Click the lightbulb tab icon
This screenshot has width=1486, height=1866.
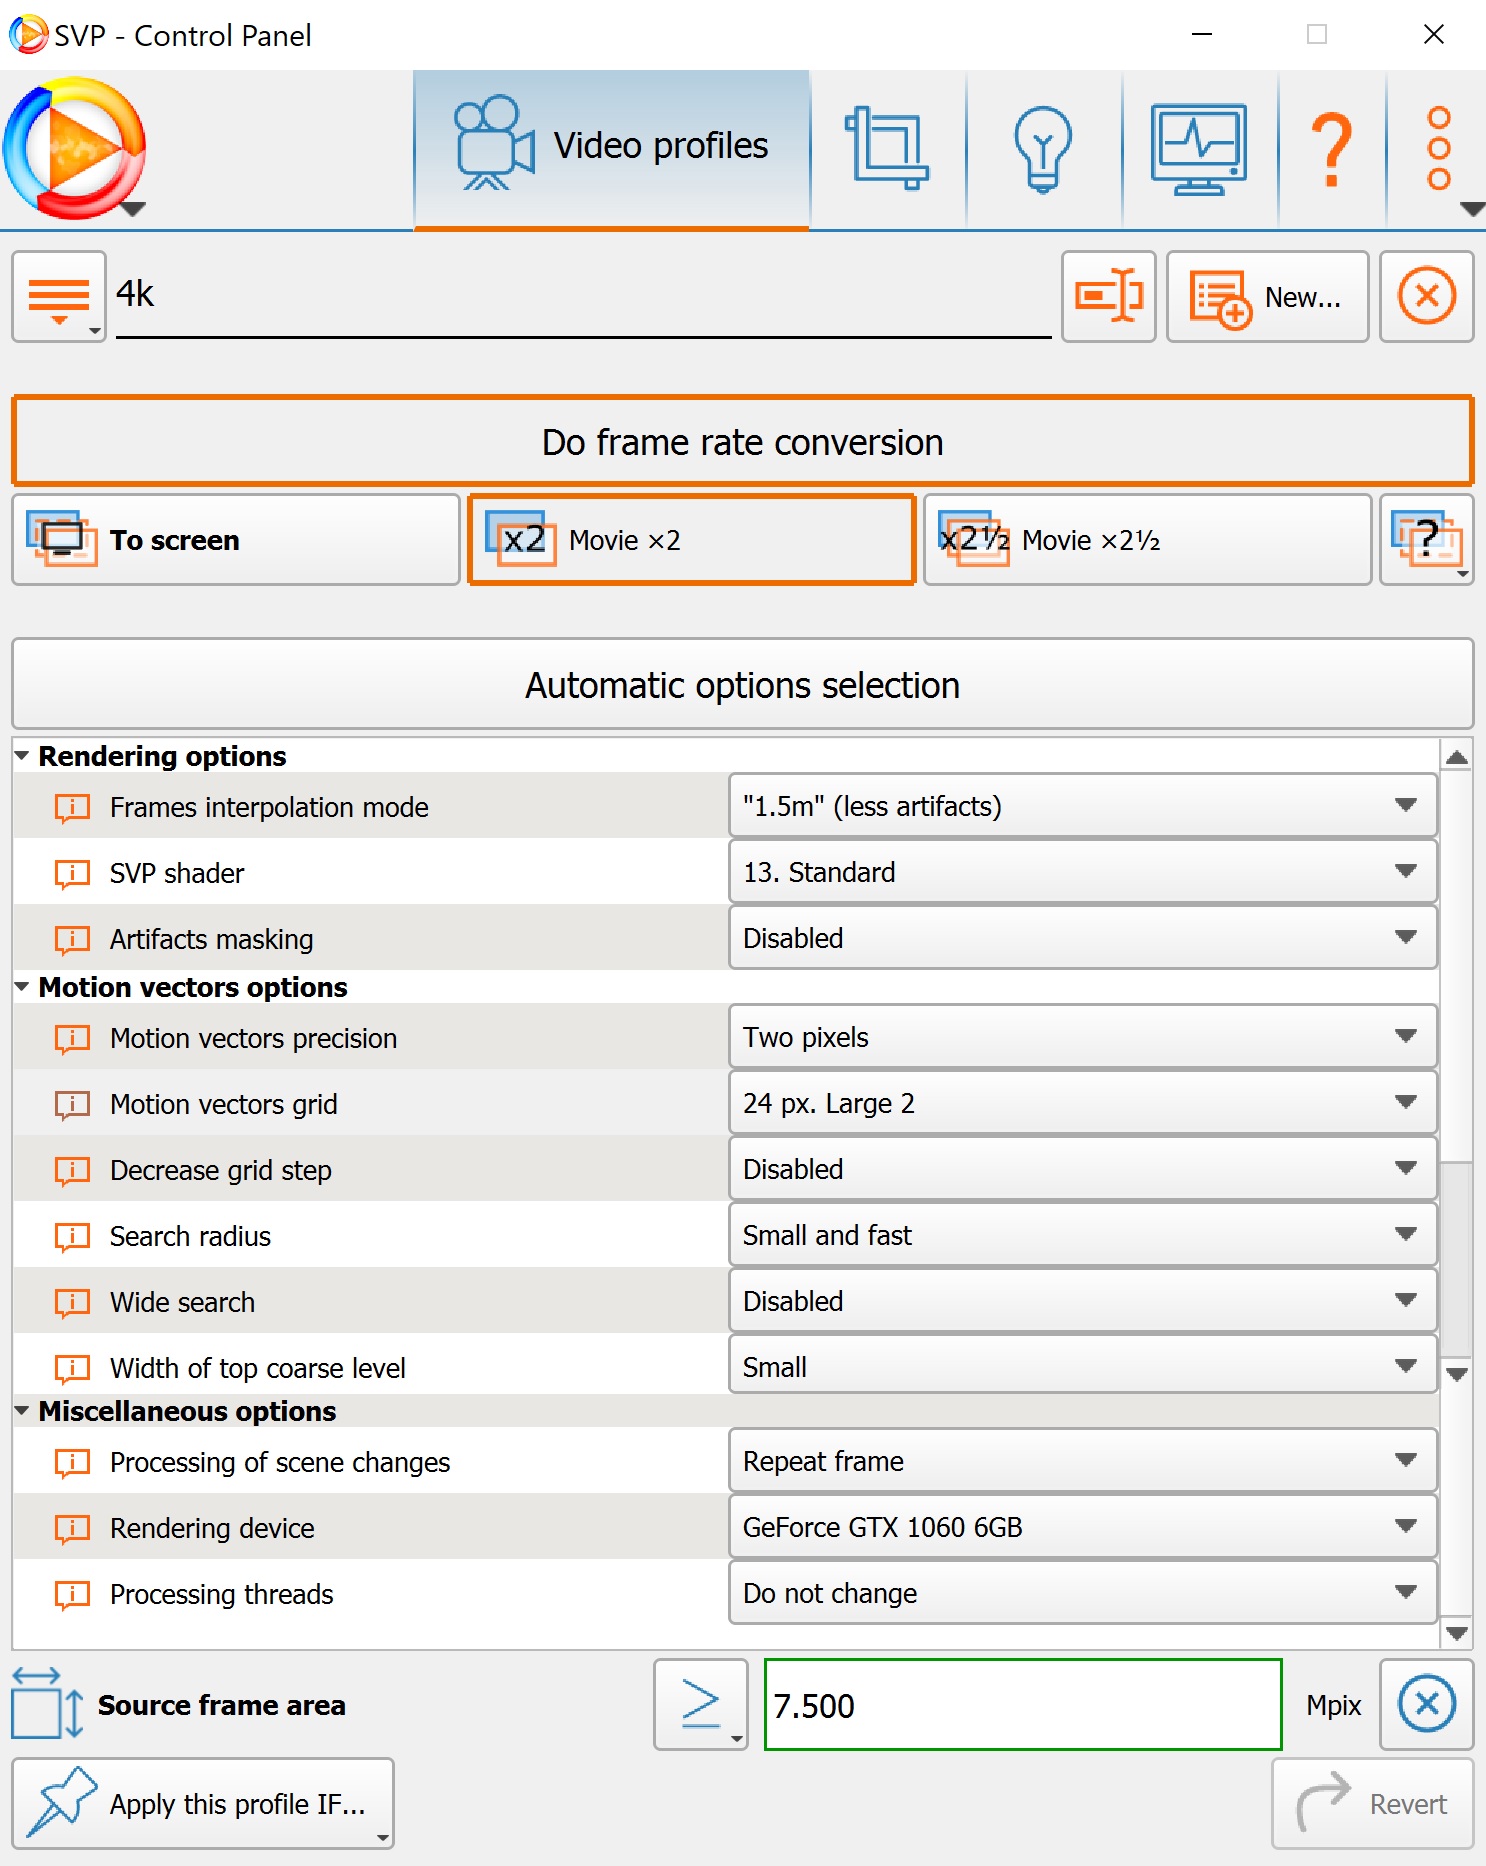(1043, 148)
